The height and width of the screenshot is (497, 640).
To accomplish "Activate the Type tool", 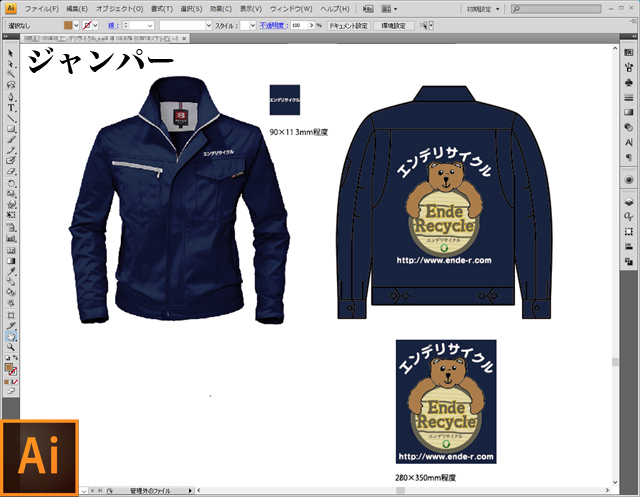I will [x=11, y=108].
